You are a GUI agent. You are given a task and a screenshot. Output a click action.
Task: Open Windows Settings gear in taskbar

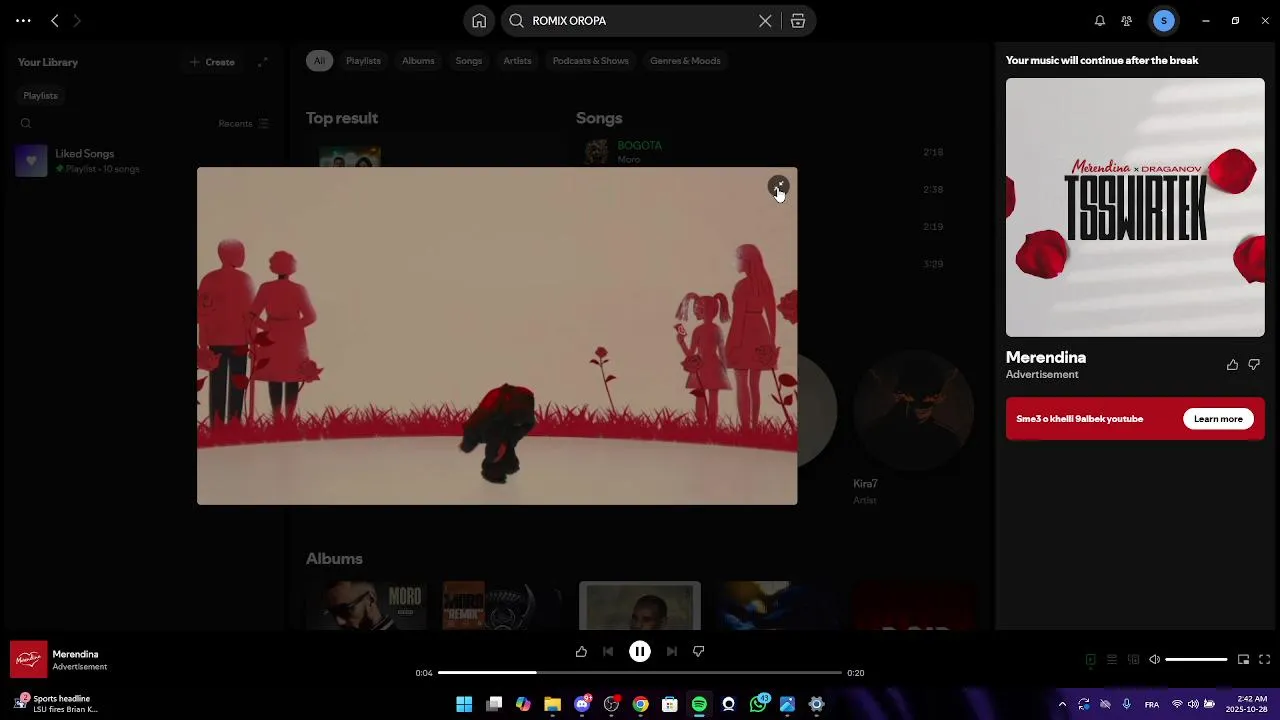click(816, 704)
